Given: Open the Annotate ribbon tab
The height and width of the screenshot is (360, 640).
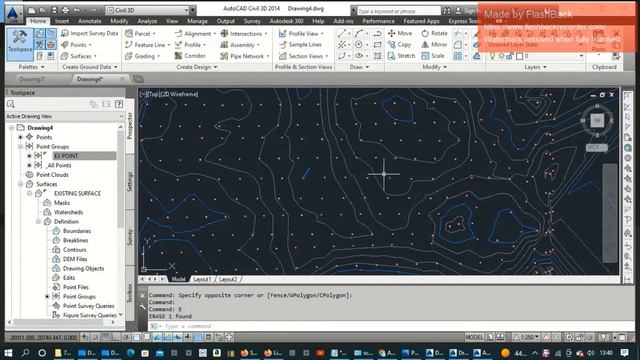Looking at the screenshot, I should (89, 21).
